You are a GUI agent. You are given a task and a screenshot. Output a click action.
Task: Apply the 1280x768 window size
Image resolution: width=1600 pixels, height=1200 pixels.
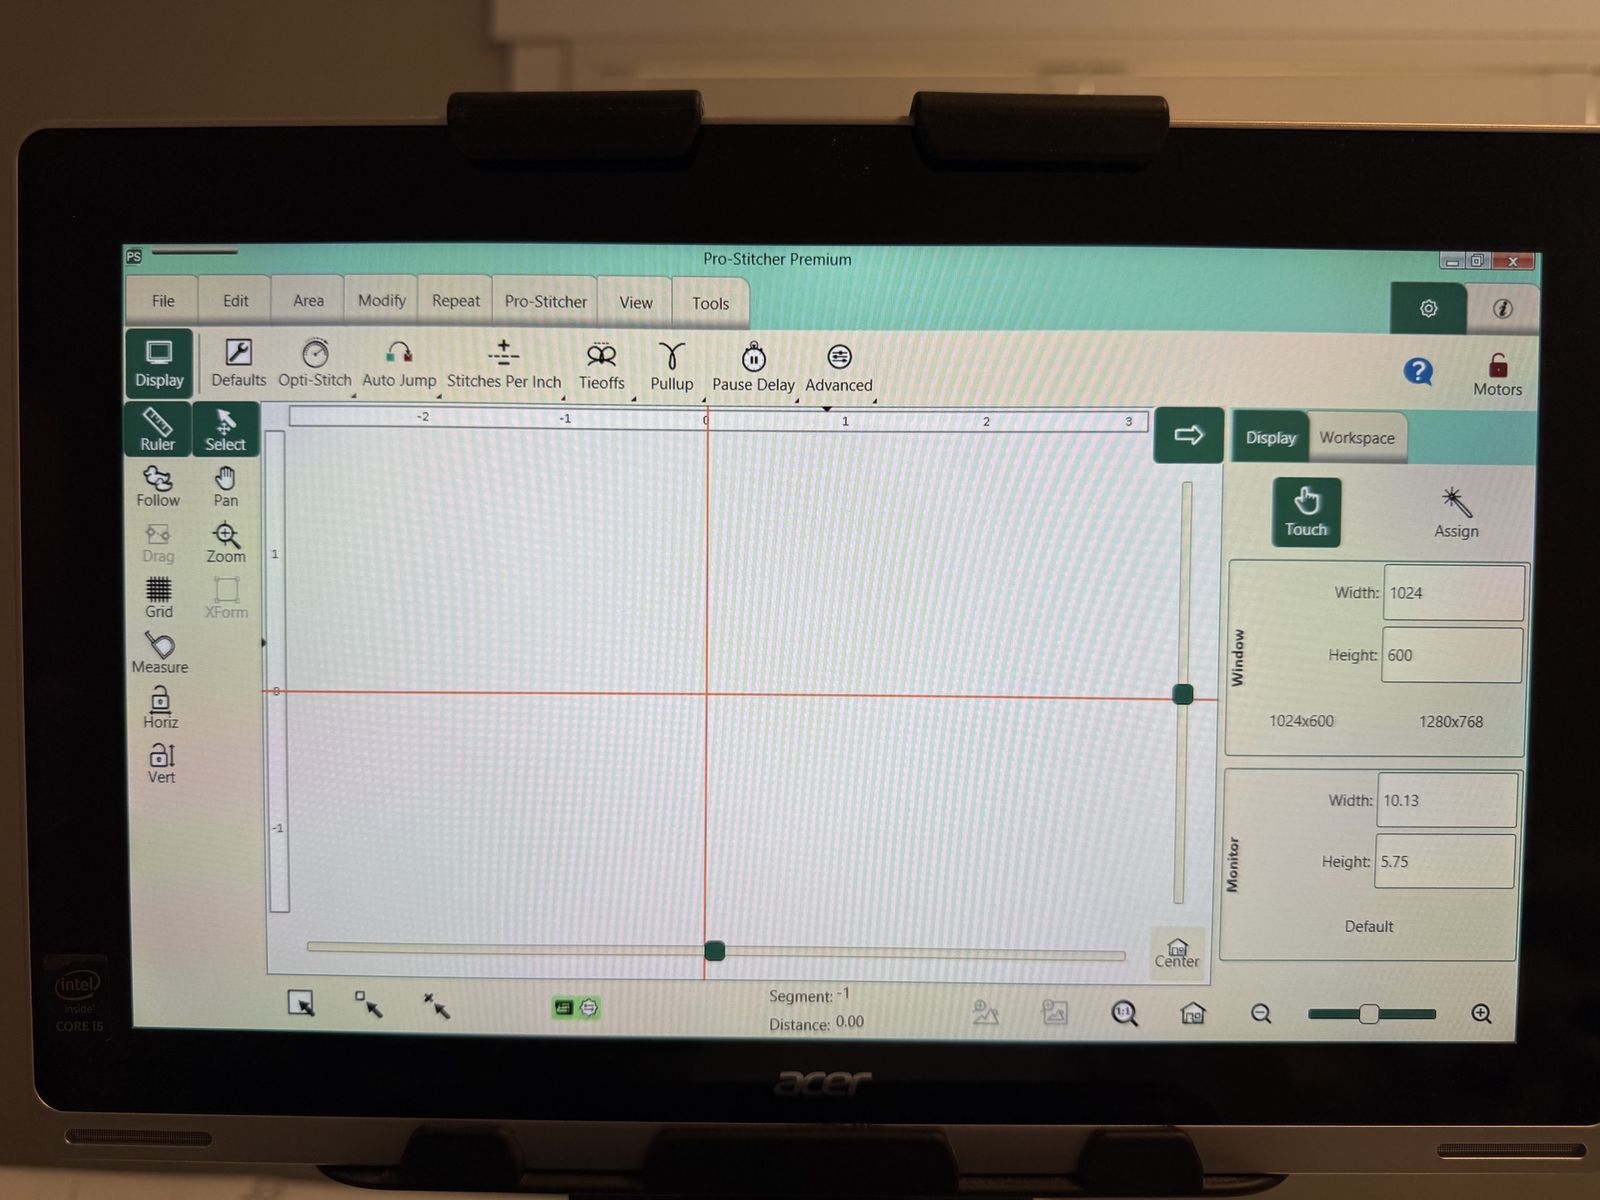[1450, 721]
